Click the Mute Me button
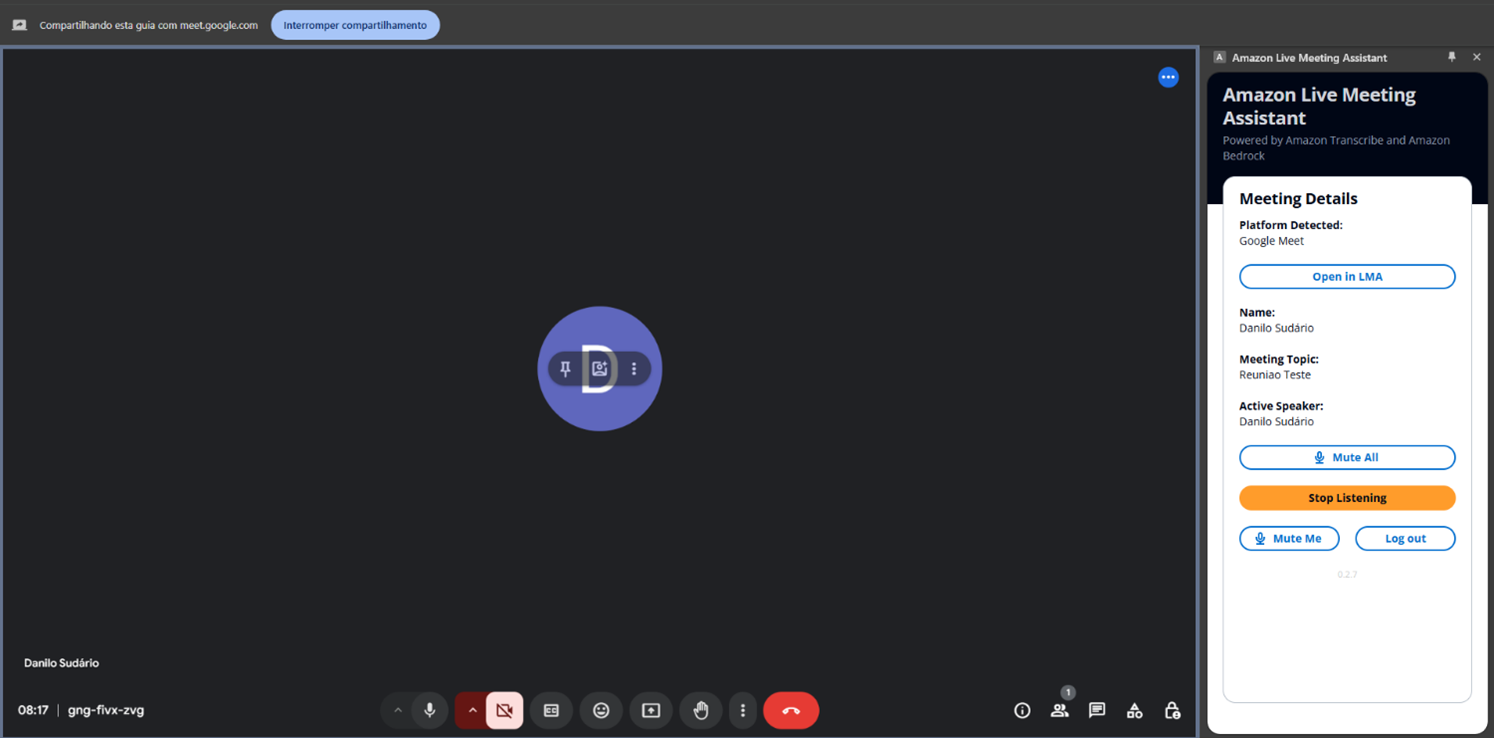The height and width of the screenshot is (738, 1494). (1289, 538)
